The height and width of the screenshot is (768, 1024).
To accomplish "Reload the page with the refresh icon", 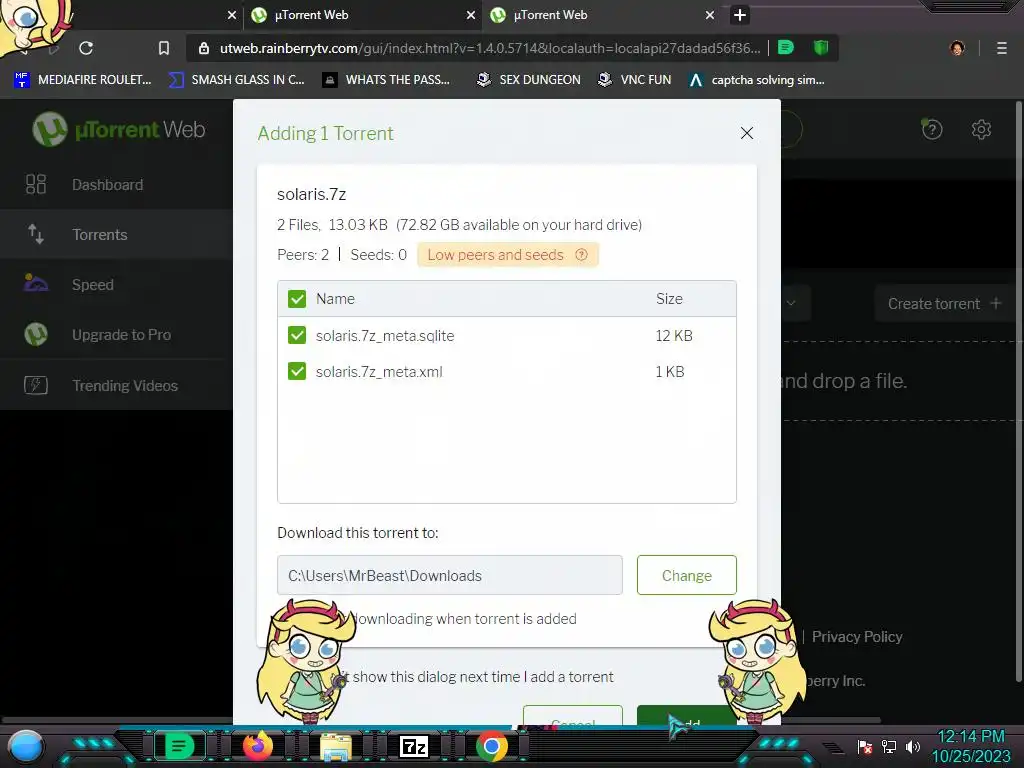I will click(x=86, y=48).
